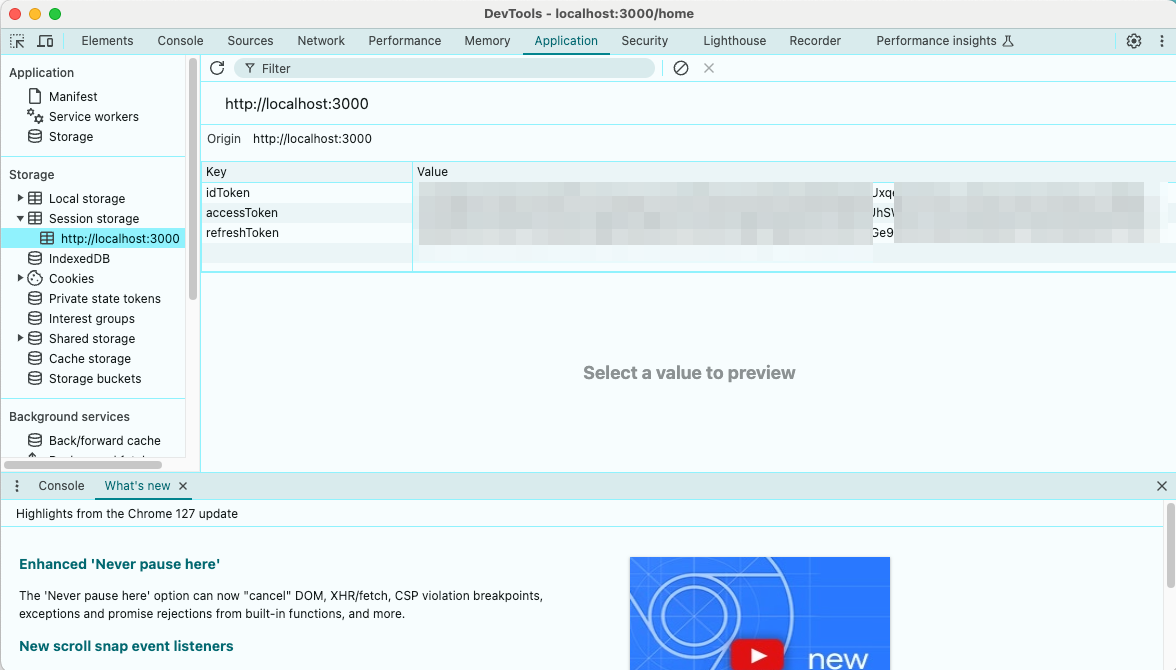Open the Lighthouse tab
The height and width of the screenshot is (670, 1176).
[x=735, y=41]
